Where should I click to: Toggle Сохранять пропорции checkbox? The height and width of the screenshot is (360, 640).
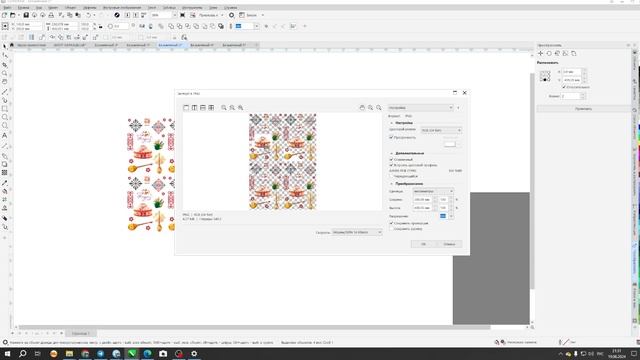pos(391,223)
